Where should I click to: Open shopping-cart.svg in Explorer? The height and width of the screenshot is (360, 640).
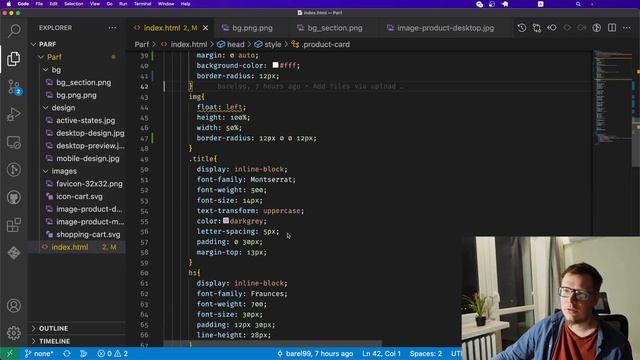coord(88,234)
